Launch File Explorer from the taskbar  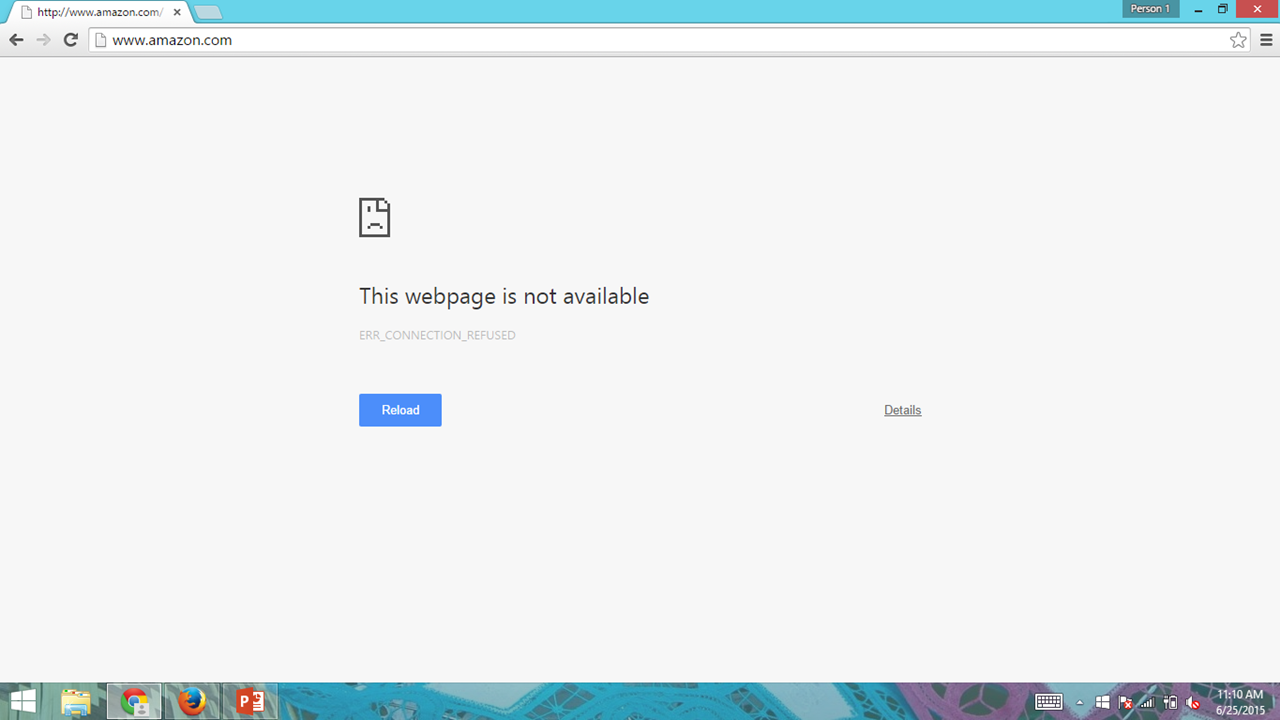tap(76, 702)
